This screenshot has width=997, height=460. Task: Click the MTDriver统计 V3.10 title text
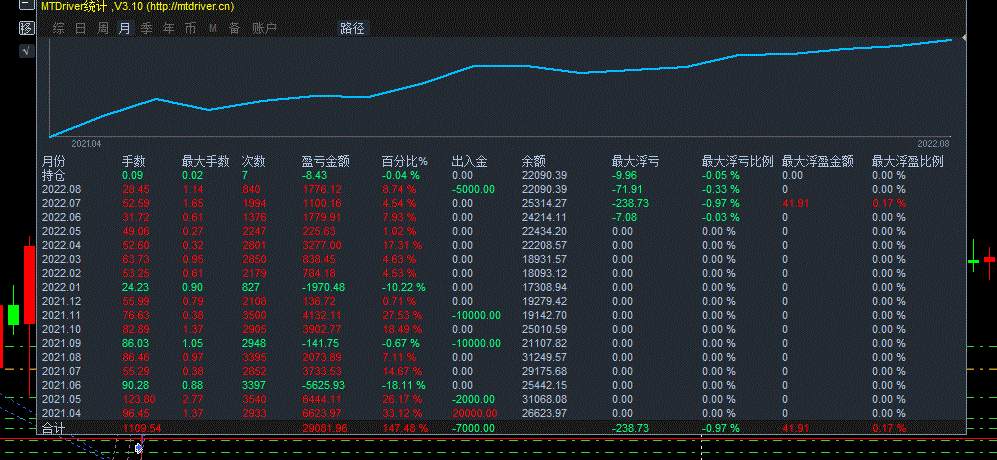(x=137, y=6)
